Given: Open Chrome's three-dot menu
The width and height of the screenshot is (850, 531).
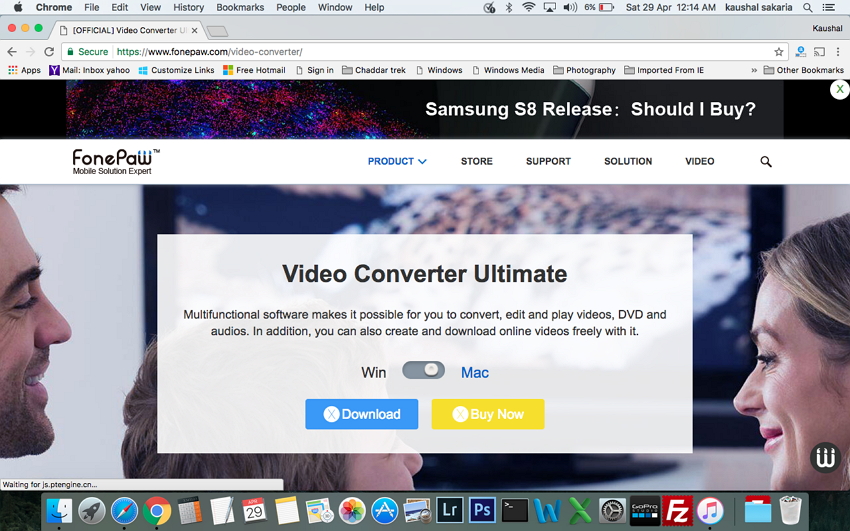Looking at the screenshot, I should pos(838,52).
